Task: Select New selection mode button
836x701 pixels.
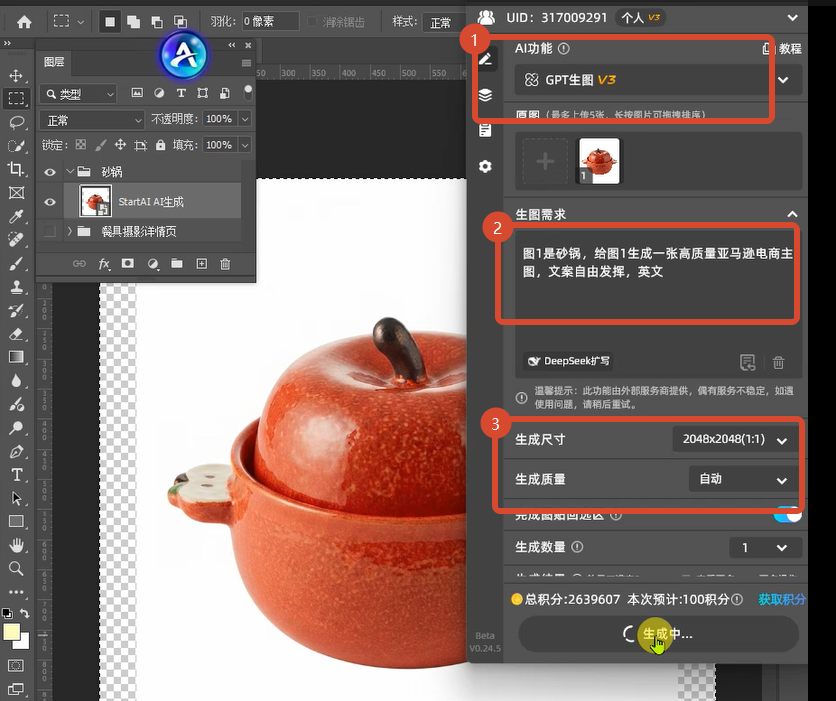Action: click(110, 22)
